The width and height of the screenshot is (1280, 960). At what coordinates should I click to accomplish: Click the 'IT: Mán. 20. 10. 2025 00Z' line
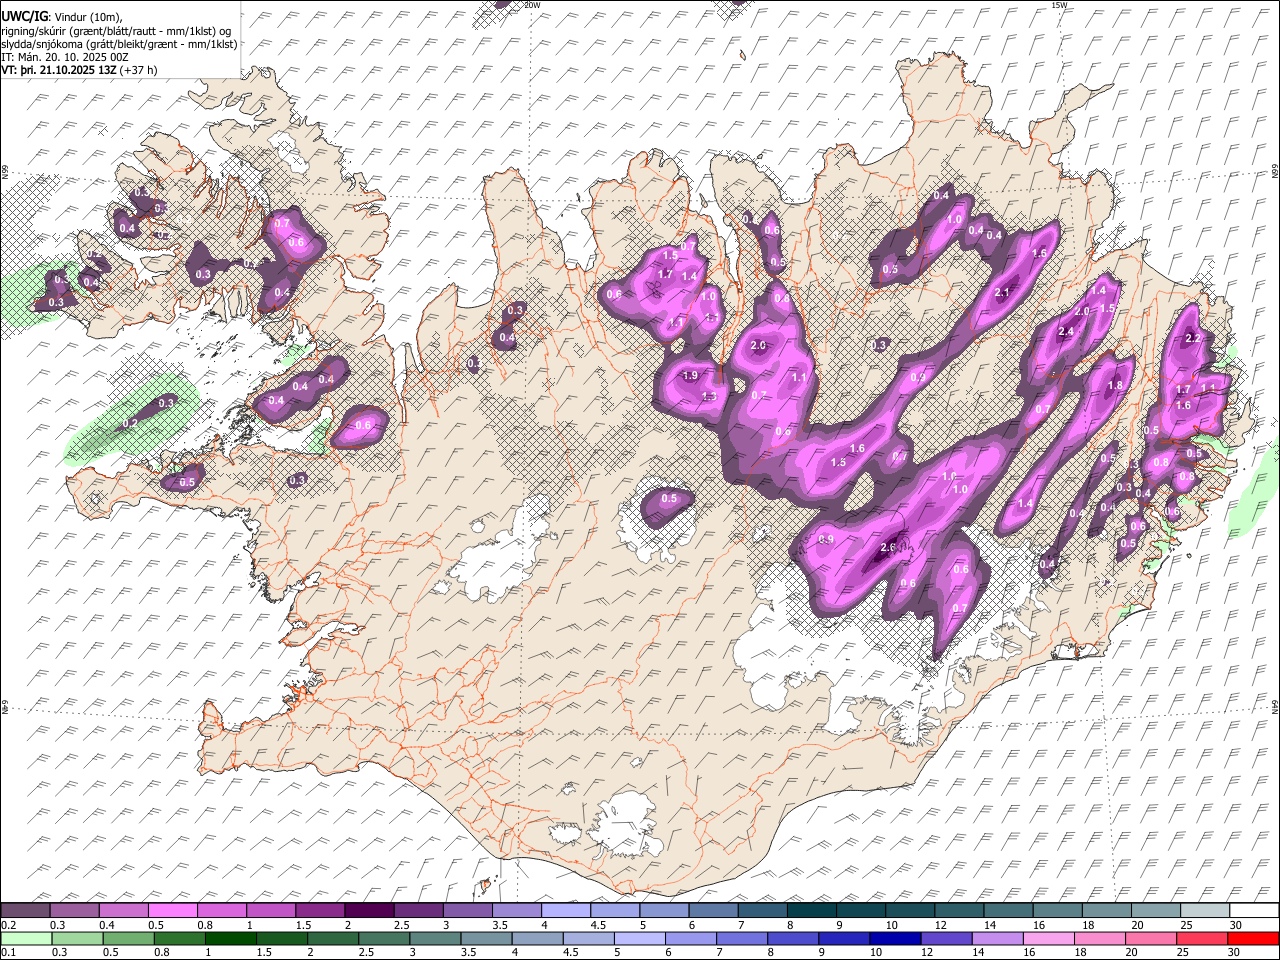(65, 57)
